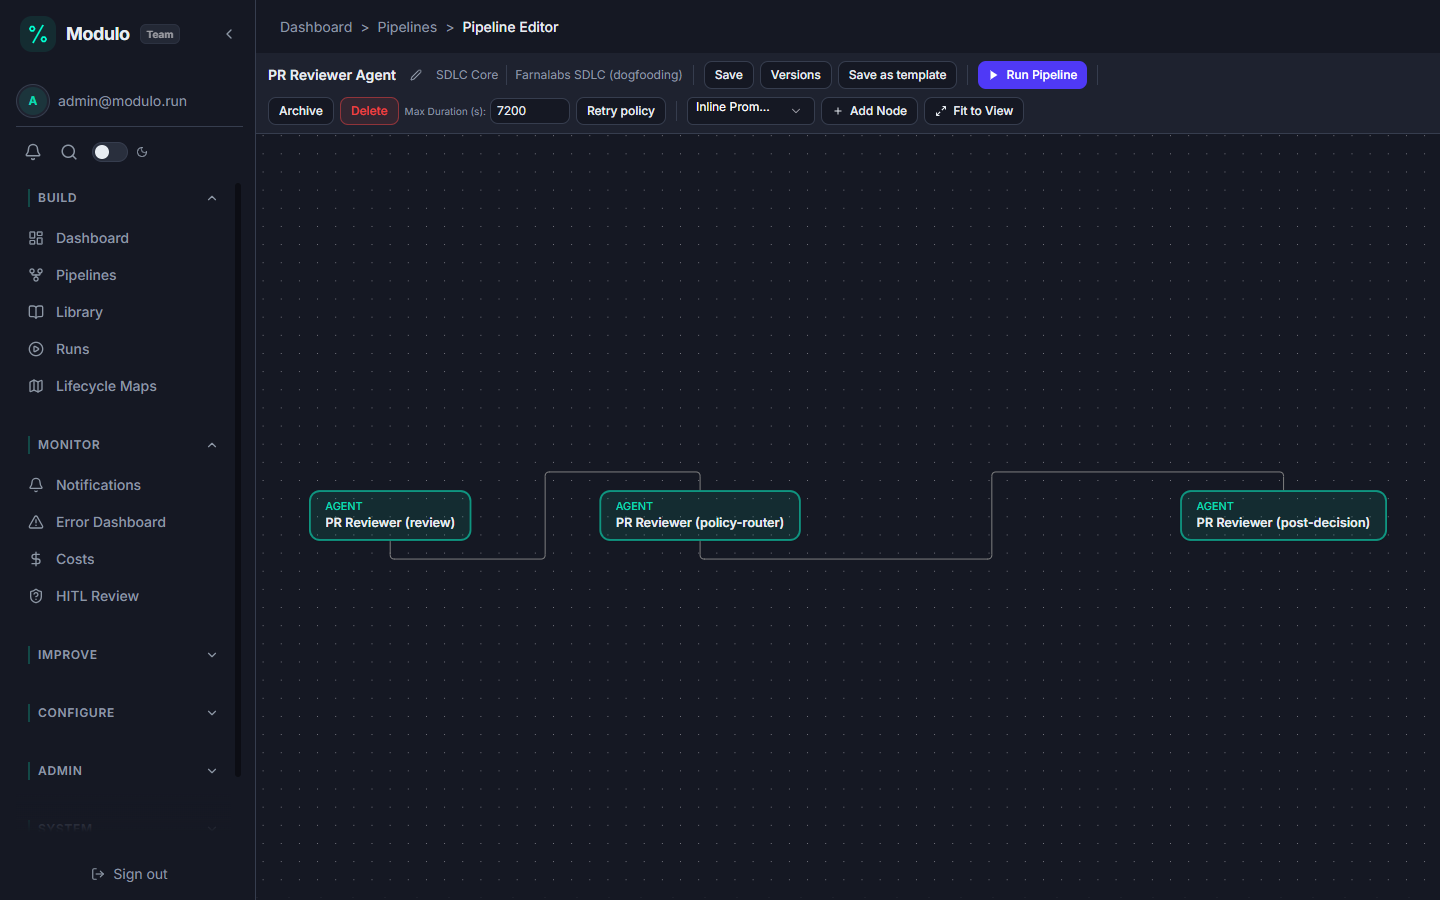Click the admin@modulo.run email text

(122, 101)
